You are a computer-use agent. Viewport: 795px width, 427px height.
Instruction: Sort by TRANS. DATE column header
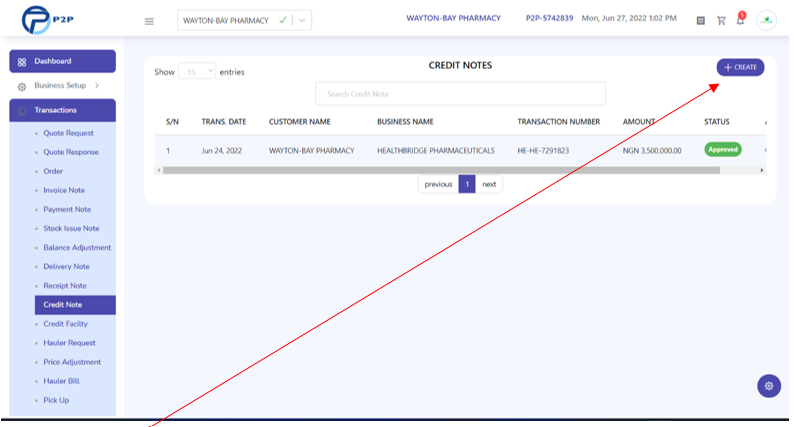pos(224,122)
